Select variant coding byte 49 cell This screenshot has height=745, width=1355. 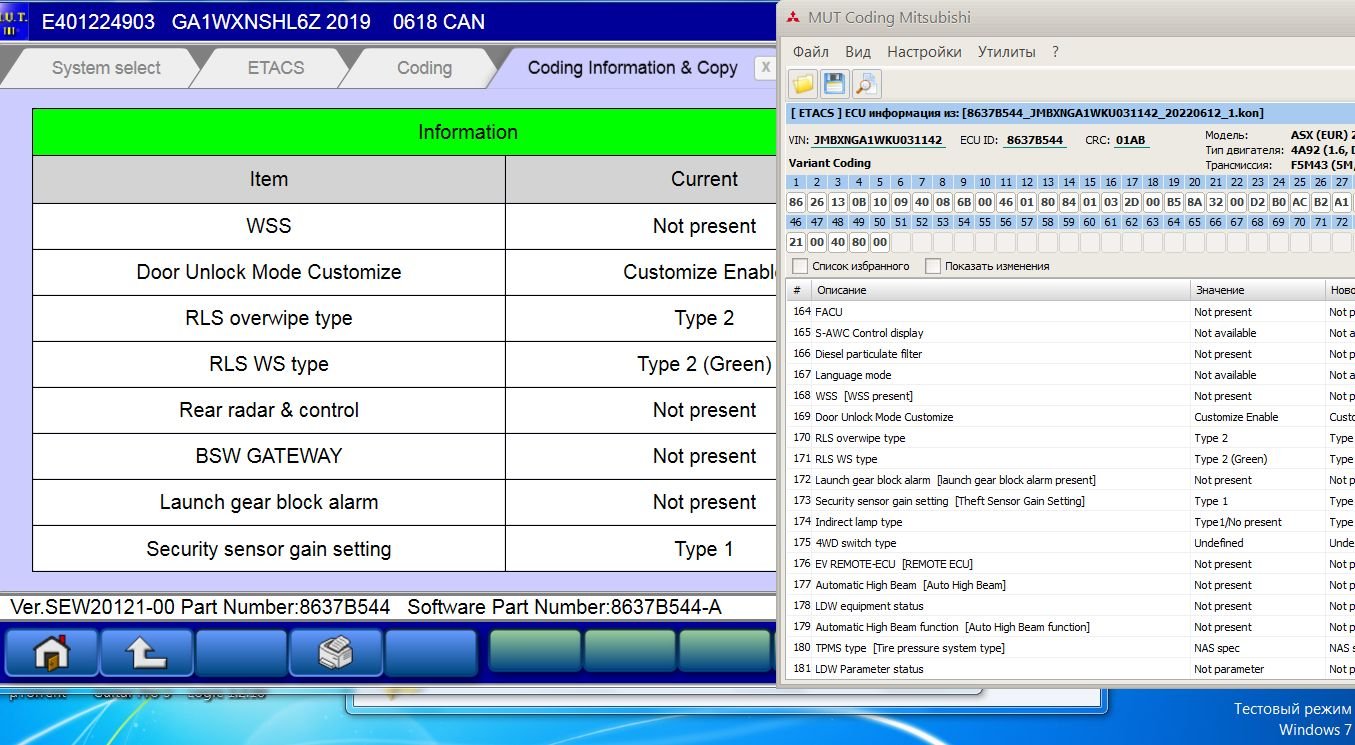click(x=859, y=242)
